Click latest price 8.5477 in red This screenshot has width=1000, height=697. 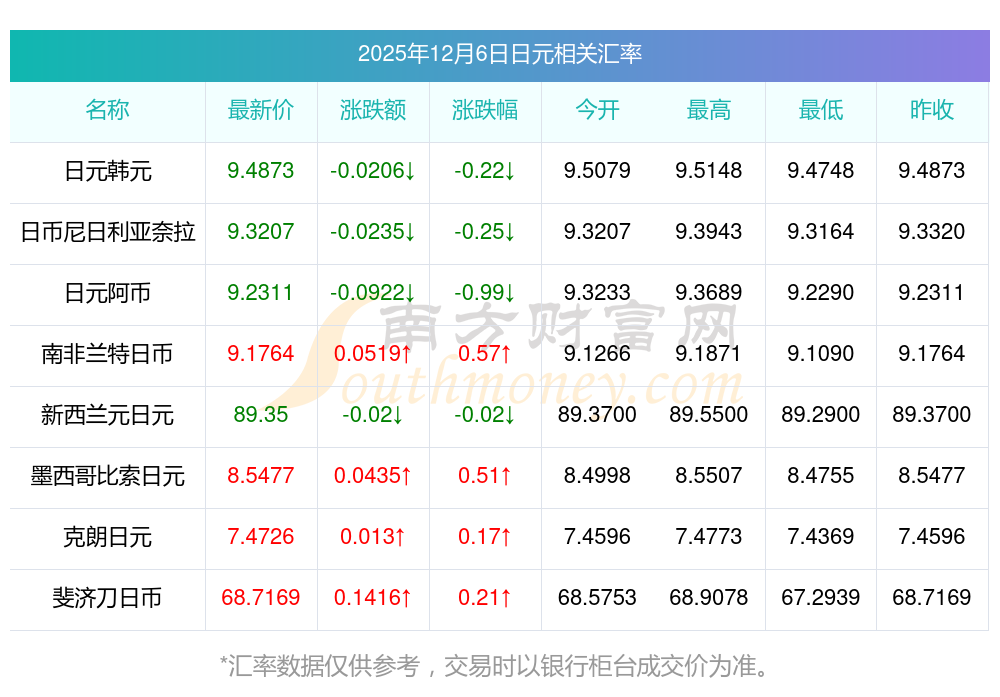click(261, 475)
